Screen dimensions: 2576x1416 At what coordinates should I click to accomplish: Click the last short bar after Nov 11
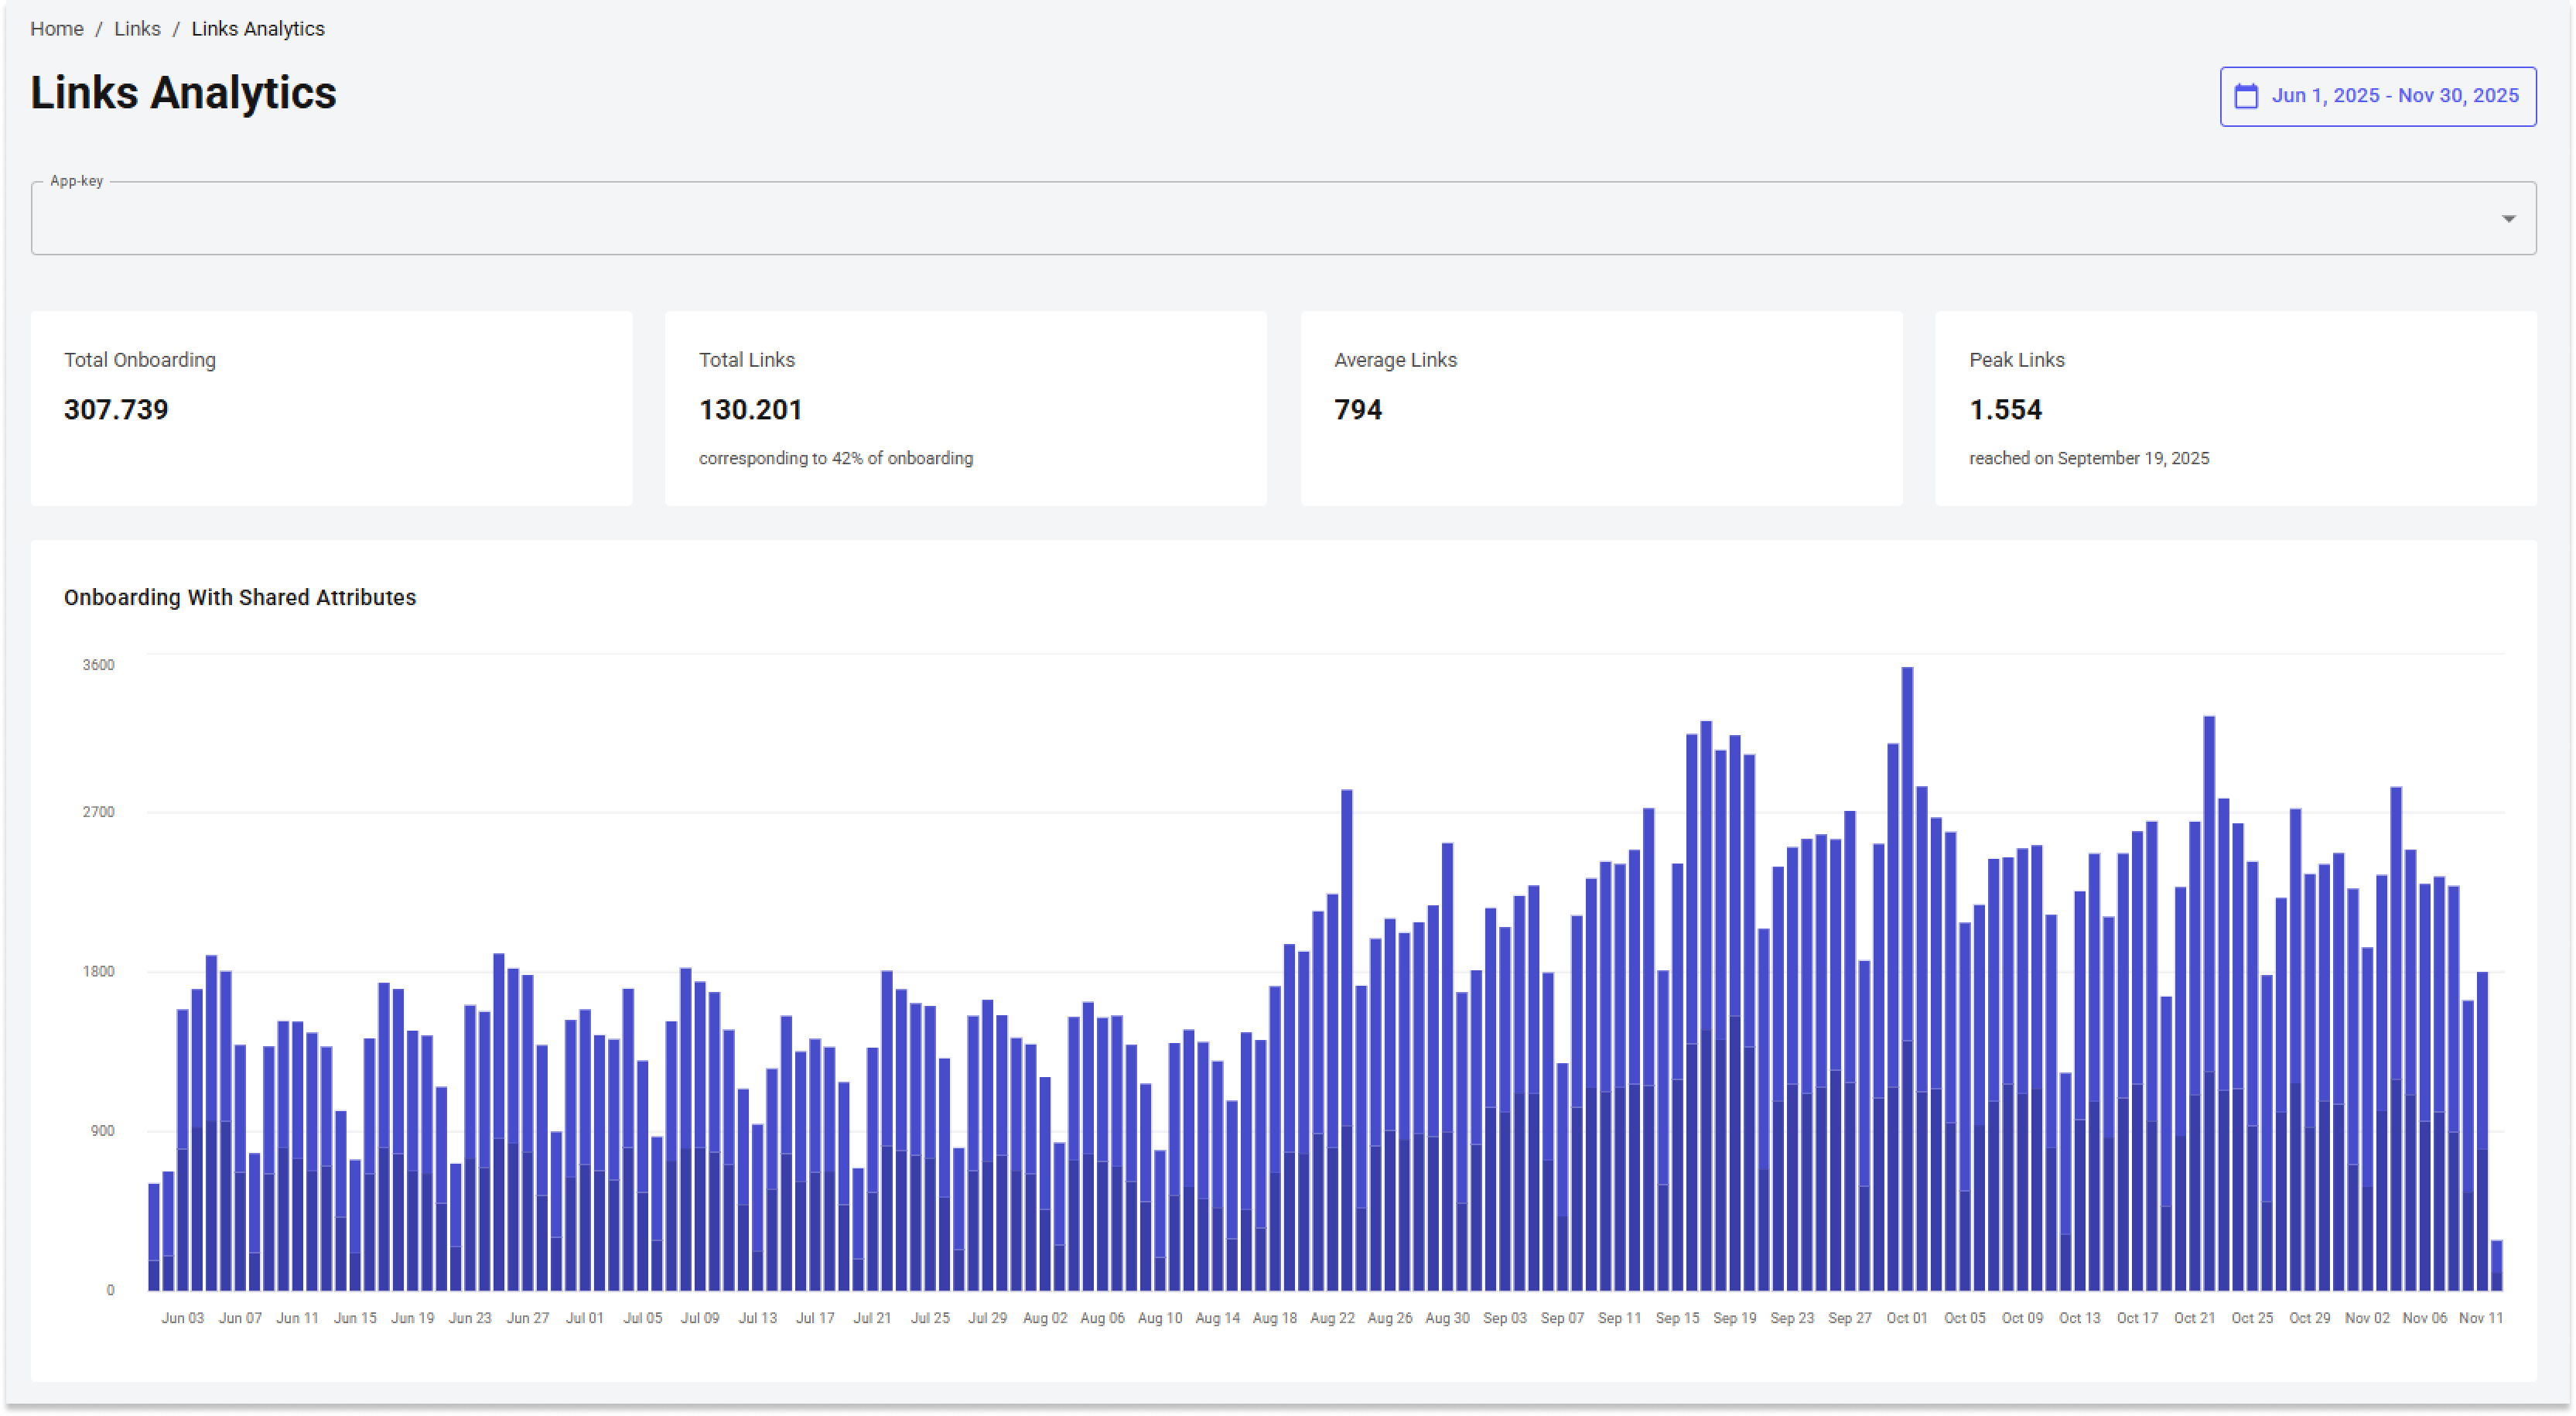point(2496,1266)
